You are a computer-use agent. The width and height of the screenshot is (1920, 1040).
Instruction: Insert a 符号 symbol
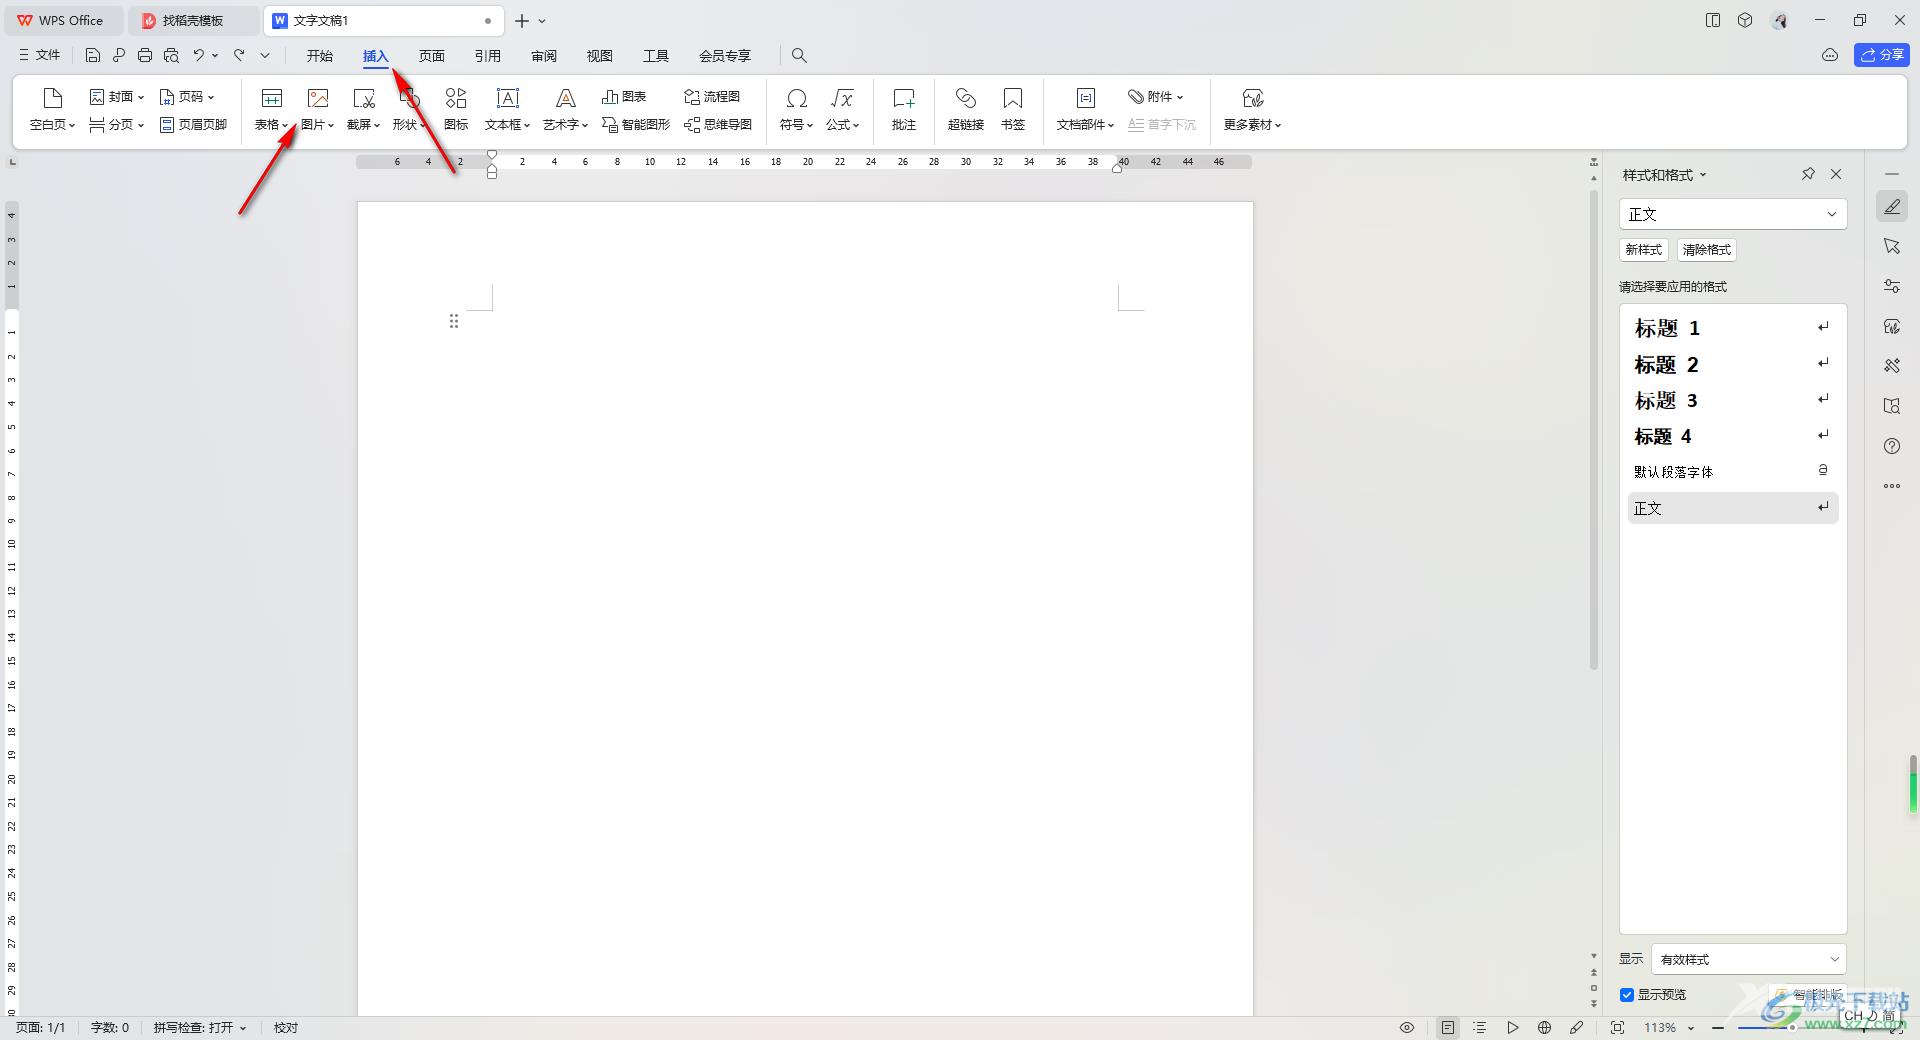click(796, 109)
